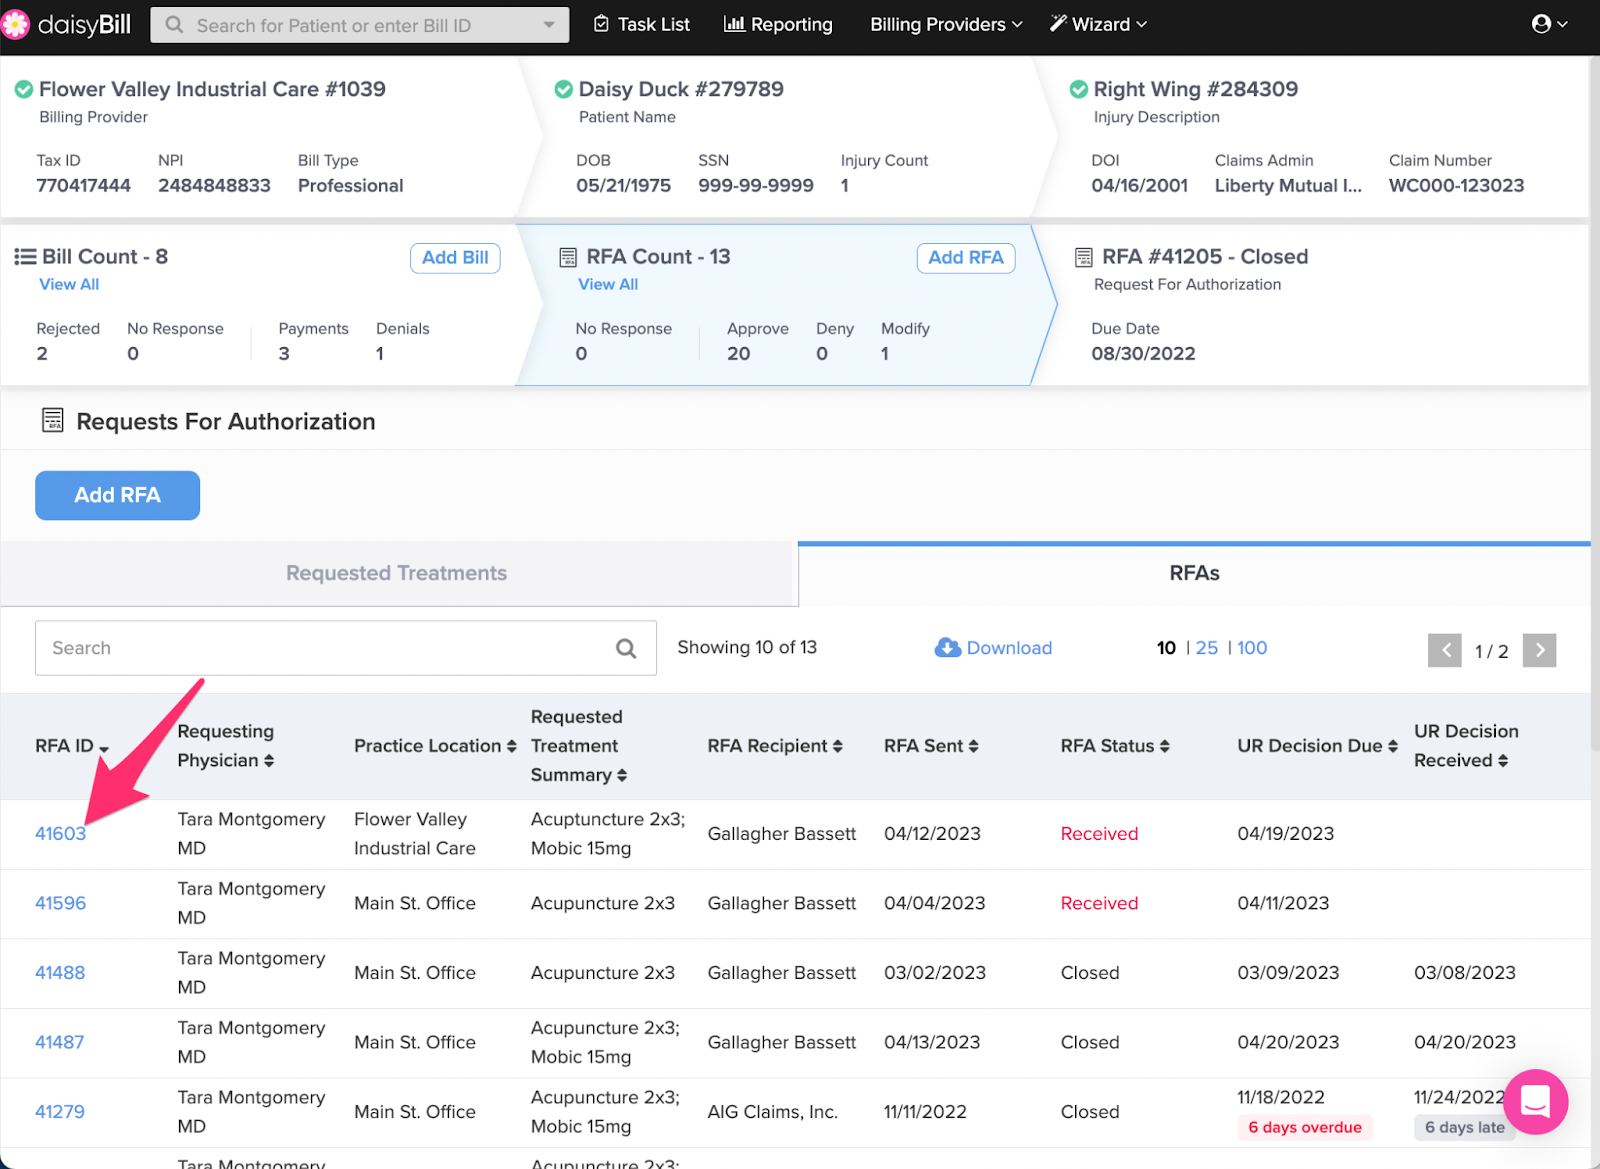Screen dimensions: 1600x1169
Task: Click claim number WC000-123023
Action: pyautogui.click(x=1456, y=186)
